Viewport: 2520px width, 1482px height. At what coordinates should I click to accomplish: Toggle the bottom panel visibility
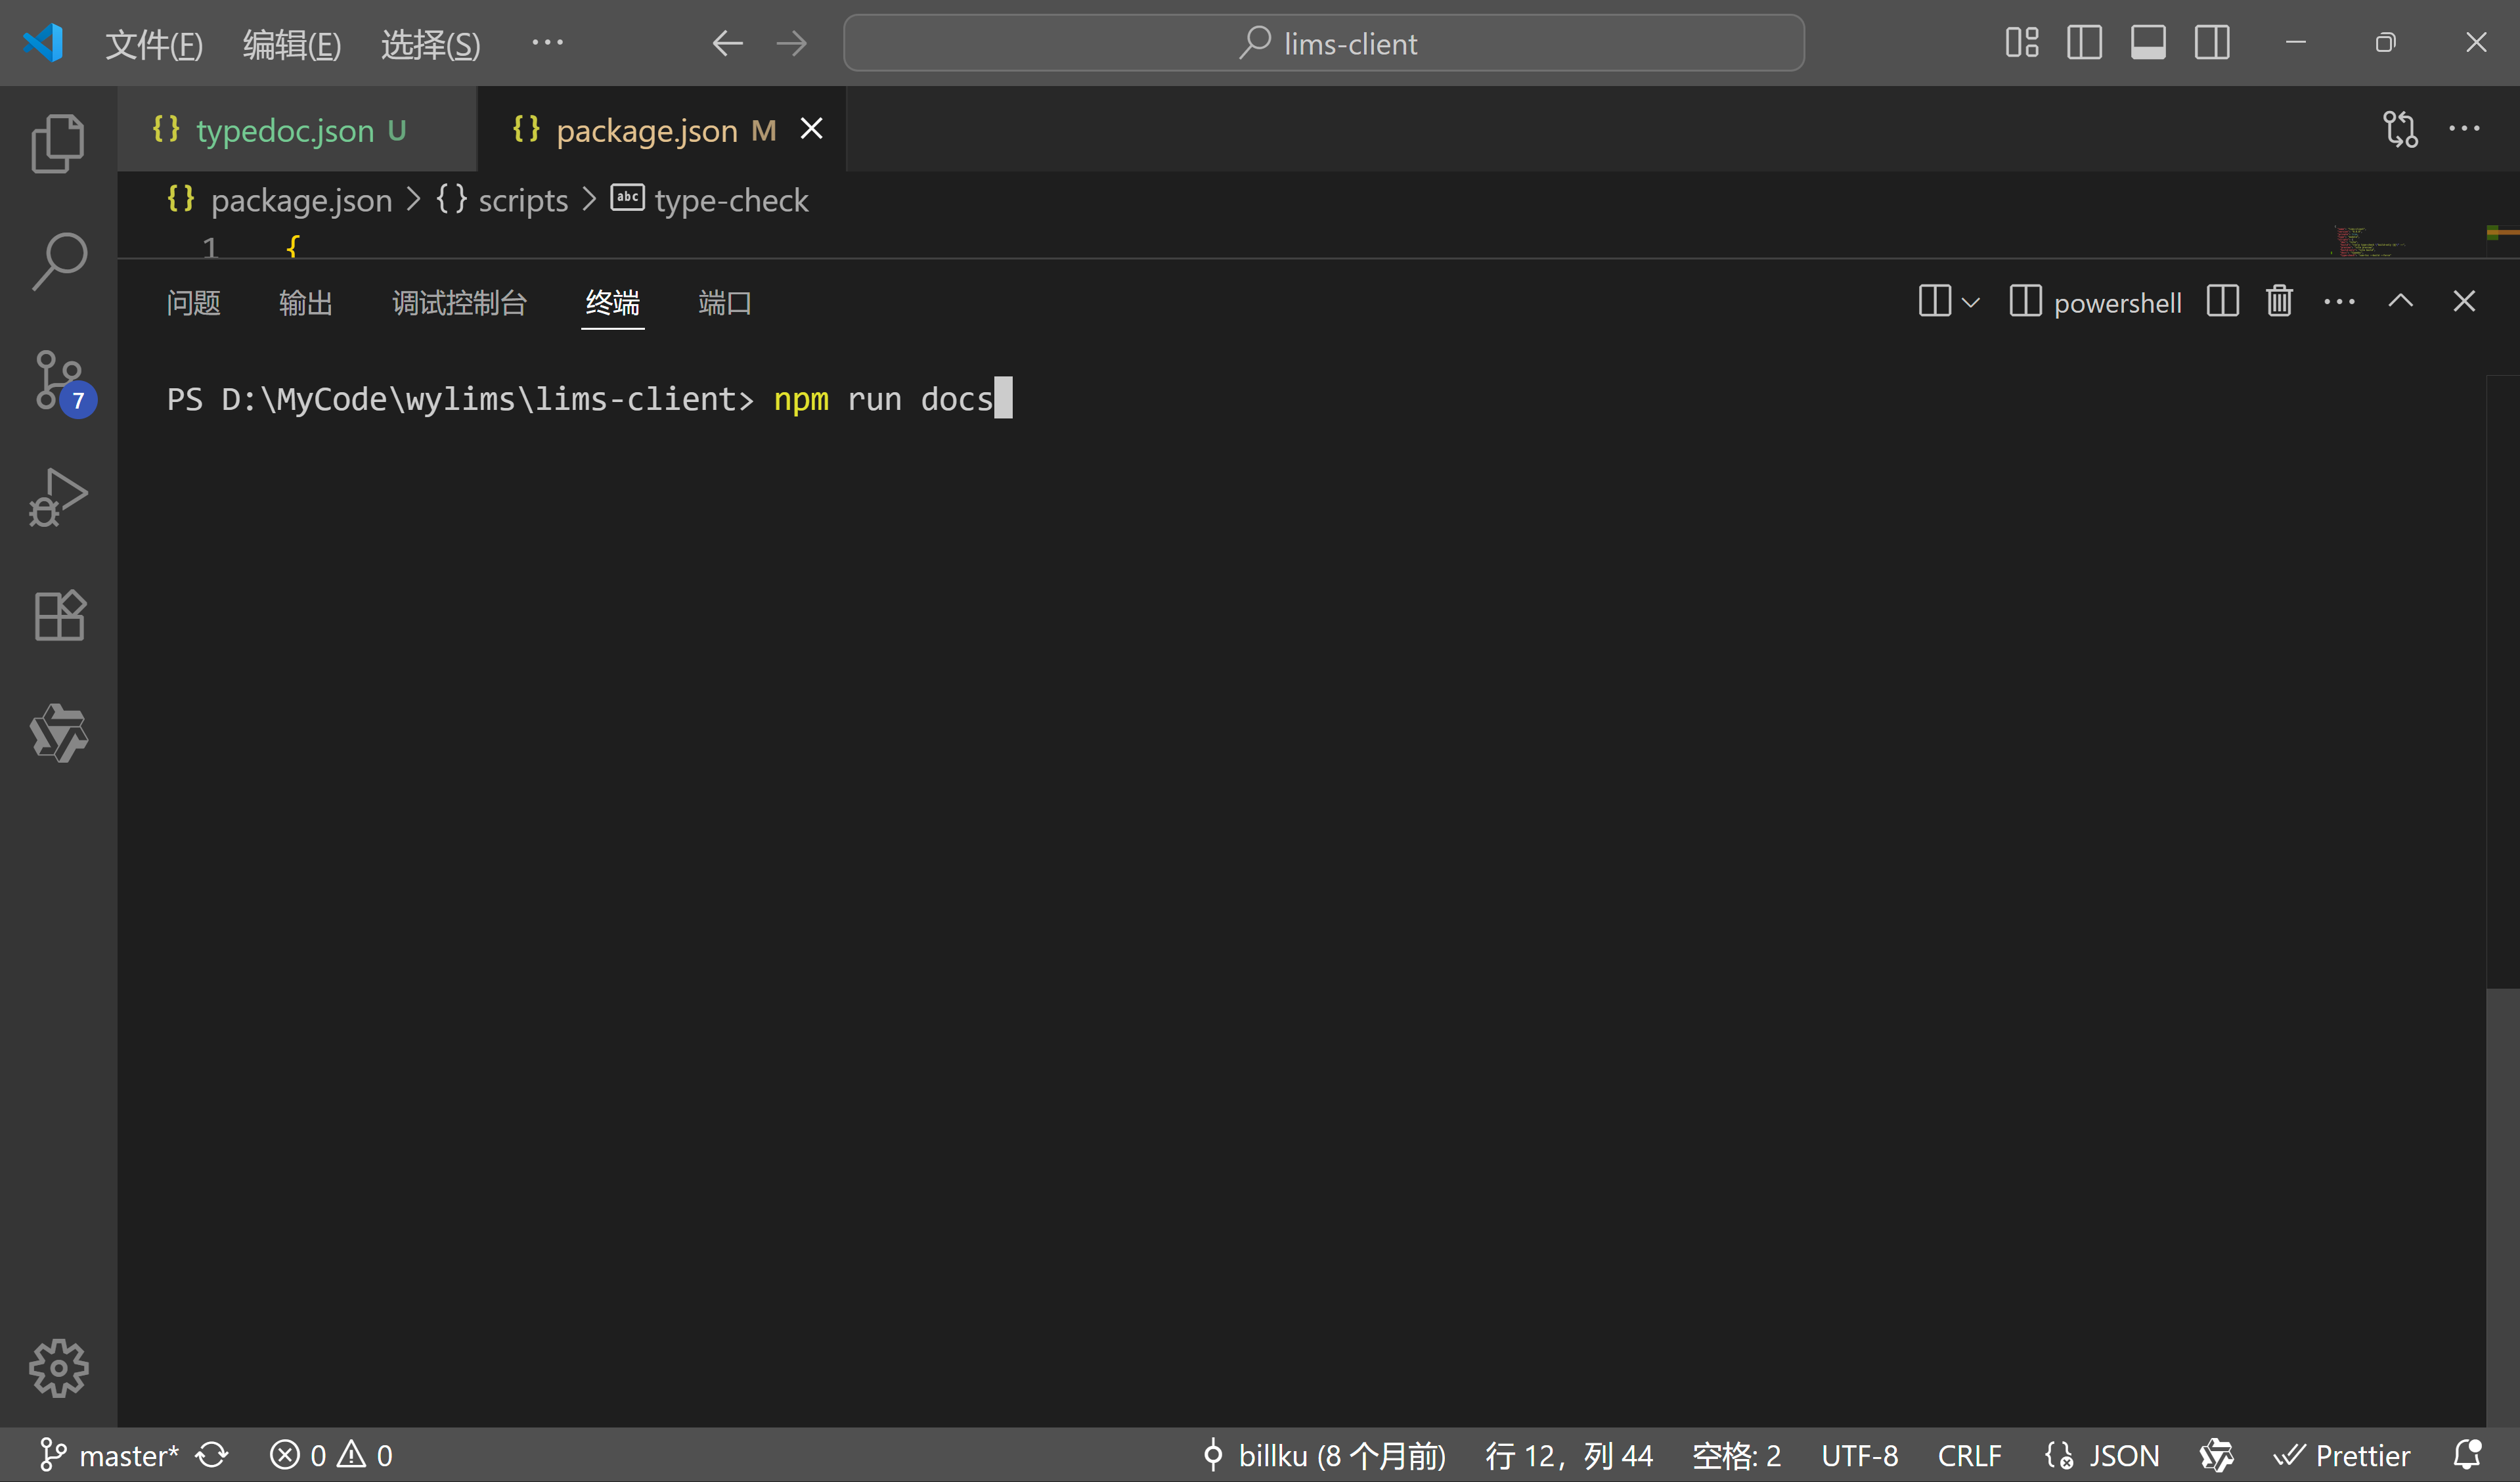[2148, 42]
